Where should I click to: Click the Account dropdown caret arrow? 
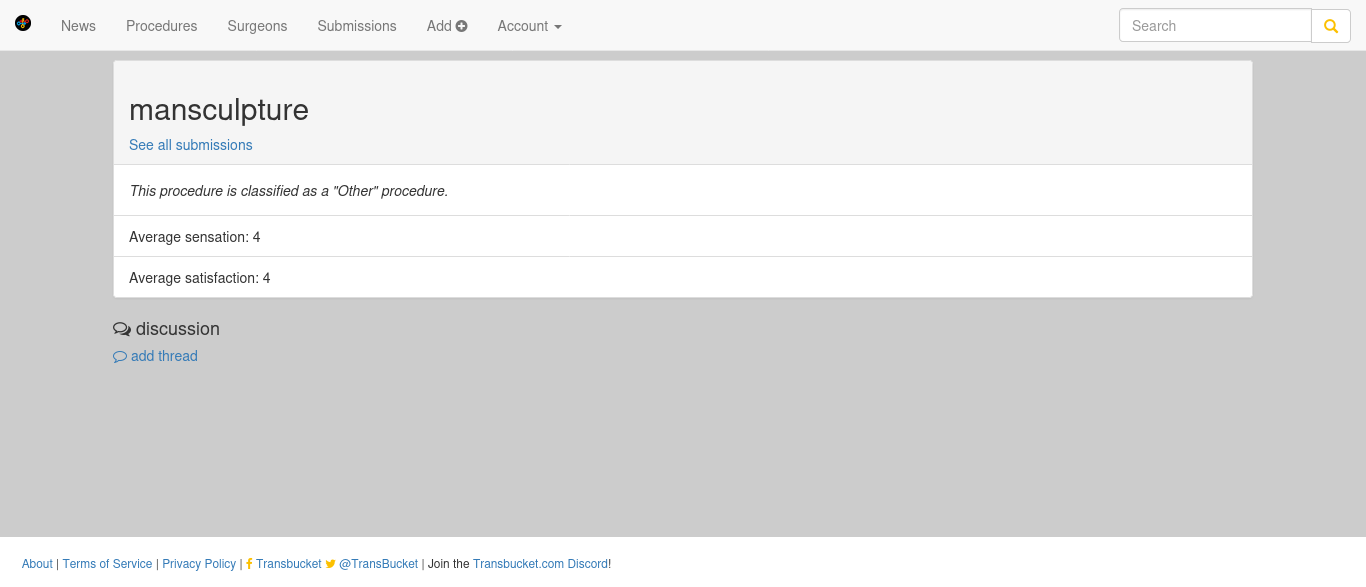(x=558, y=27)
